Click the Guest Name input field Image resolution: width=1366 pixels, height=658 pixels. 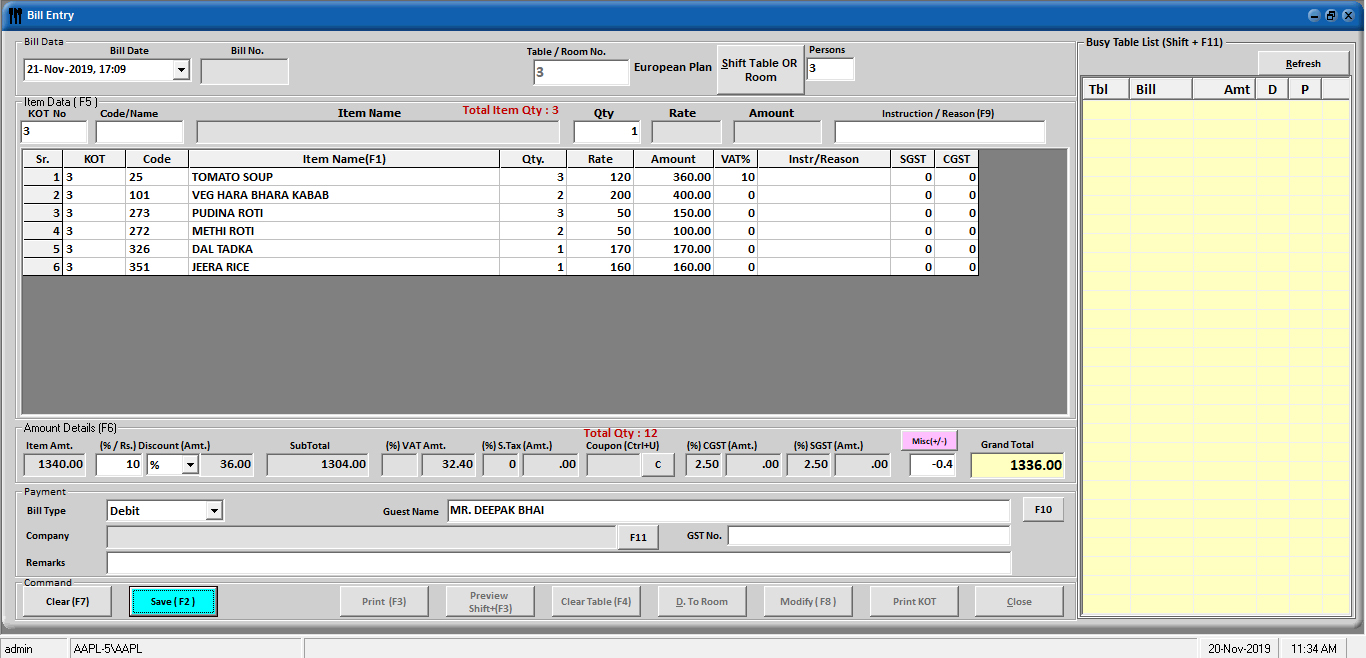tap(728, 511)
